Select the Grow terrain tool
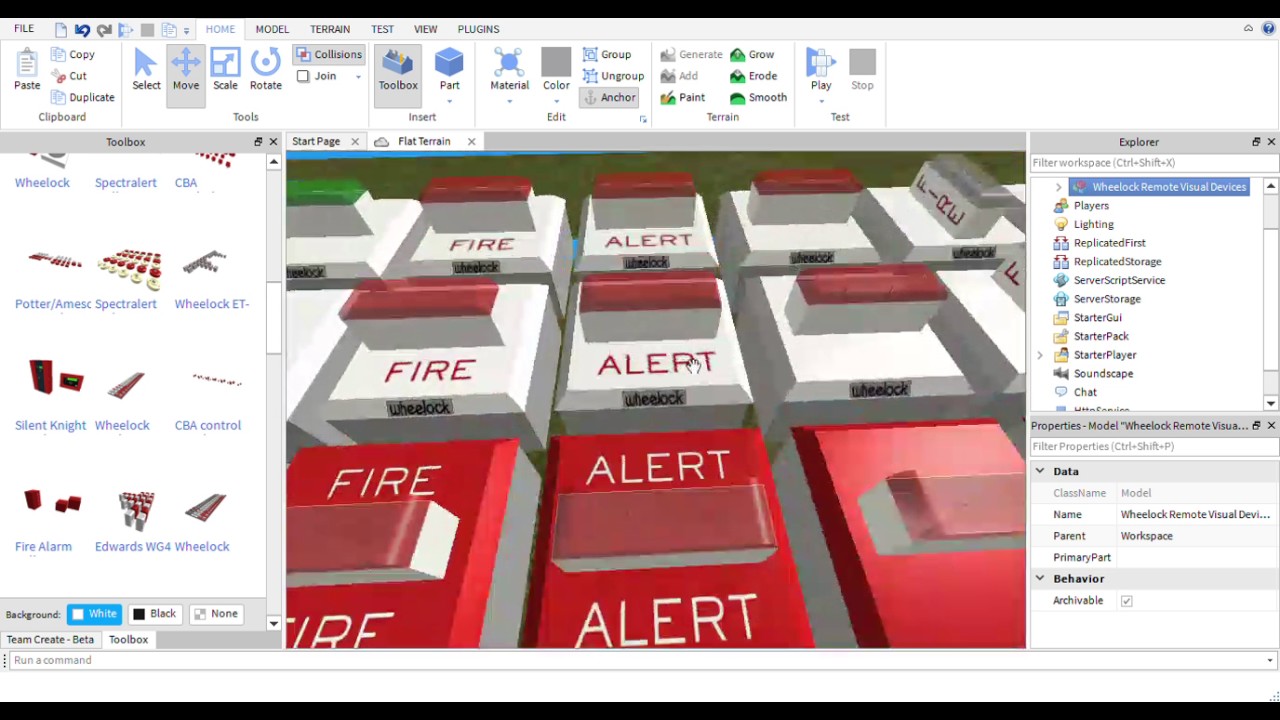The height and width of the screenshot is (720, 1280). click(x=751, y=55)
